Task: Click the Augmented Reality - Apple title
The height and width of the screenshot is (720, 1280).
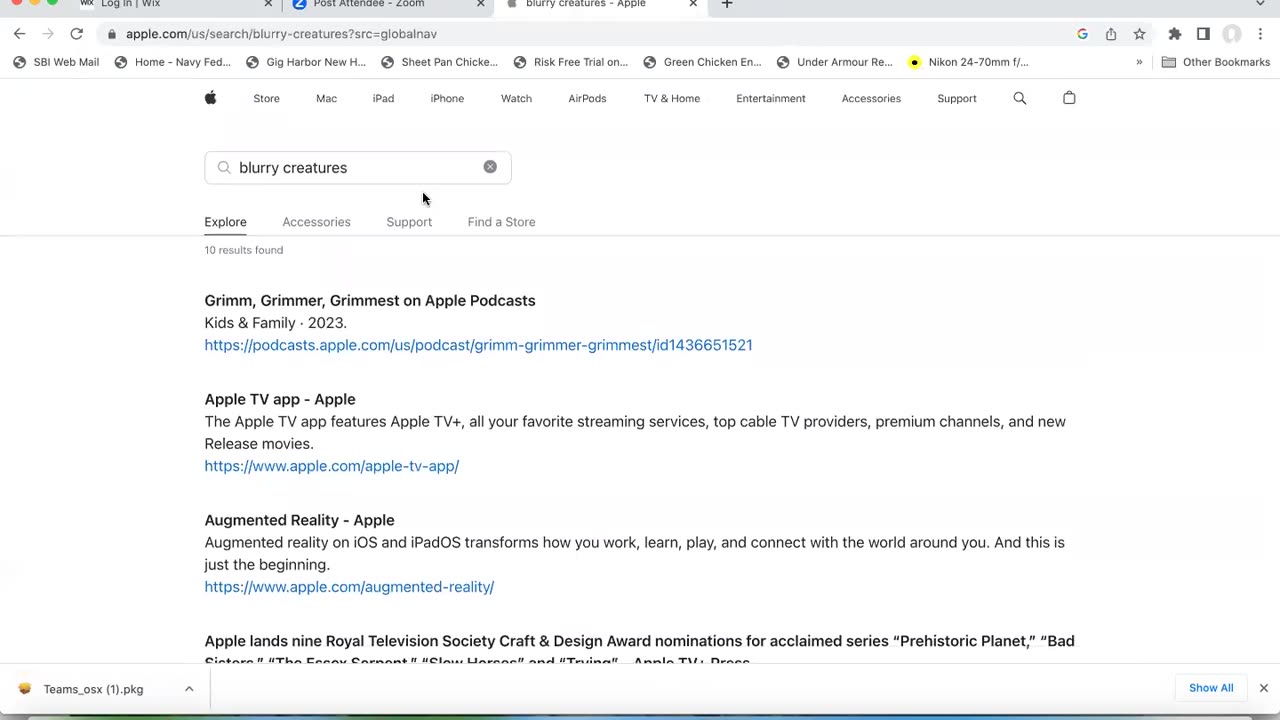Action: point(299,520)
